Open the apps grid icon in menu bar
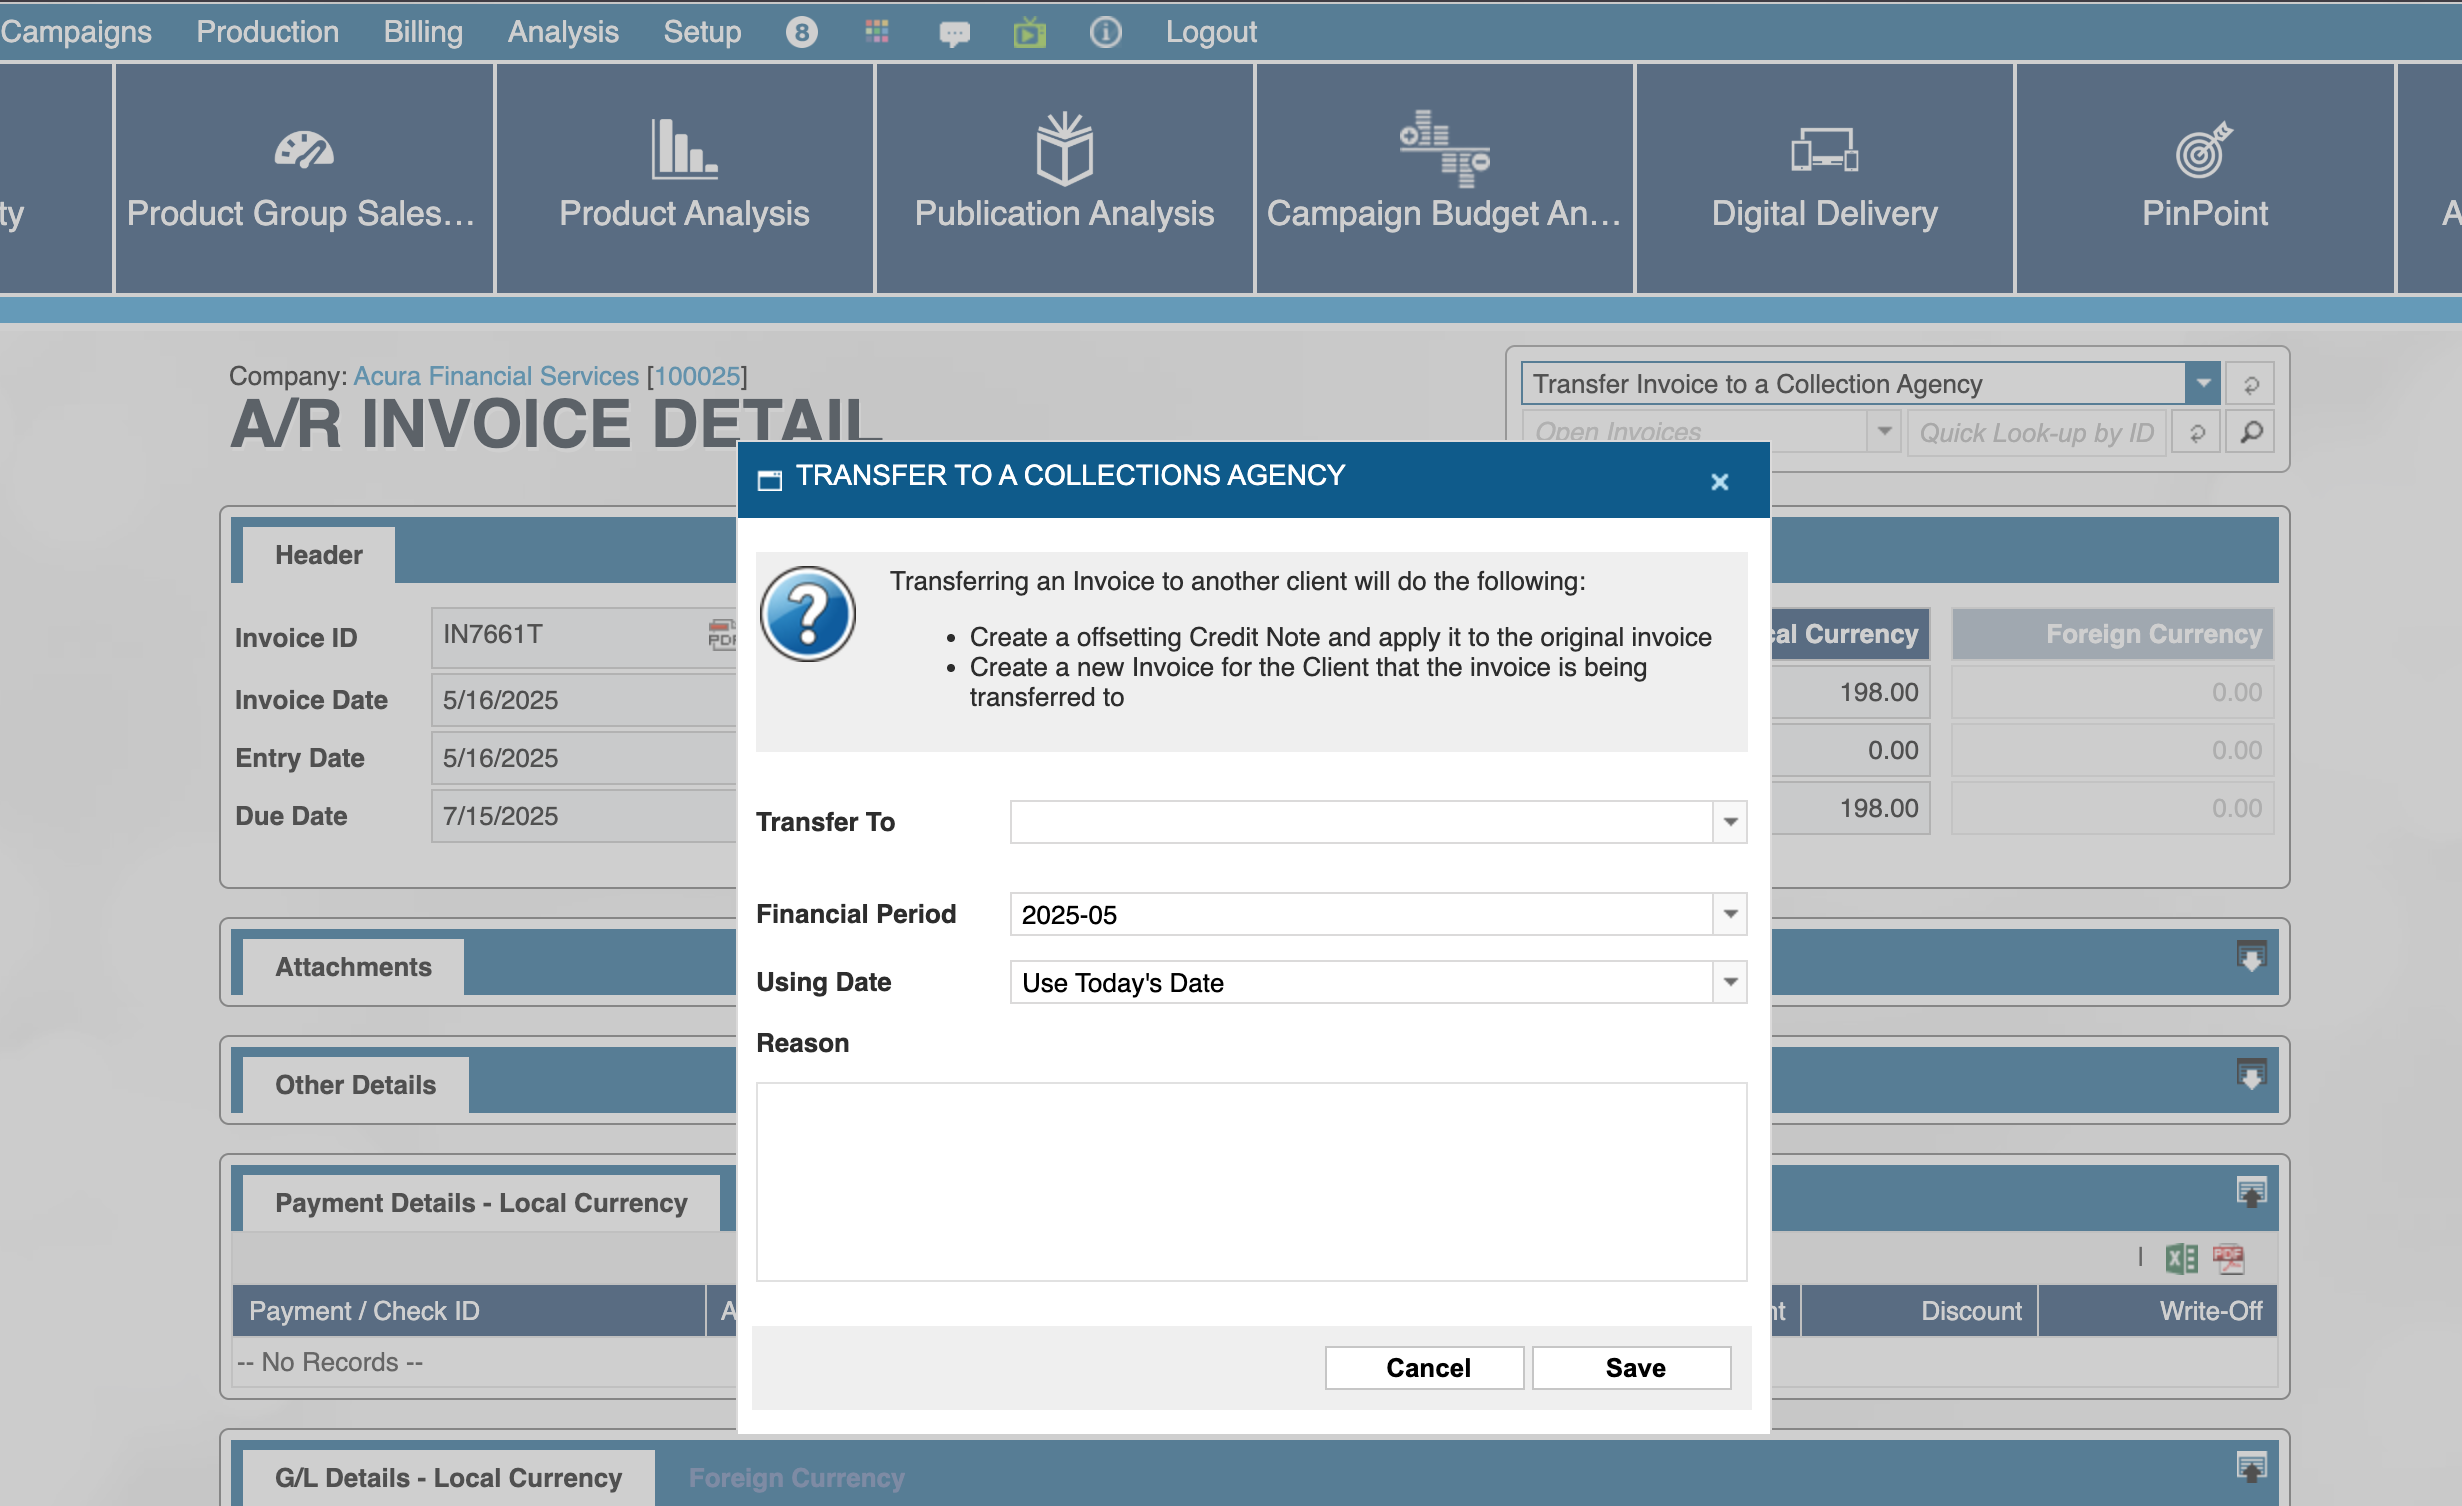The width and height of the screenshot is (2462, 1506). [877, 32]
